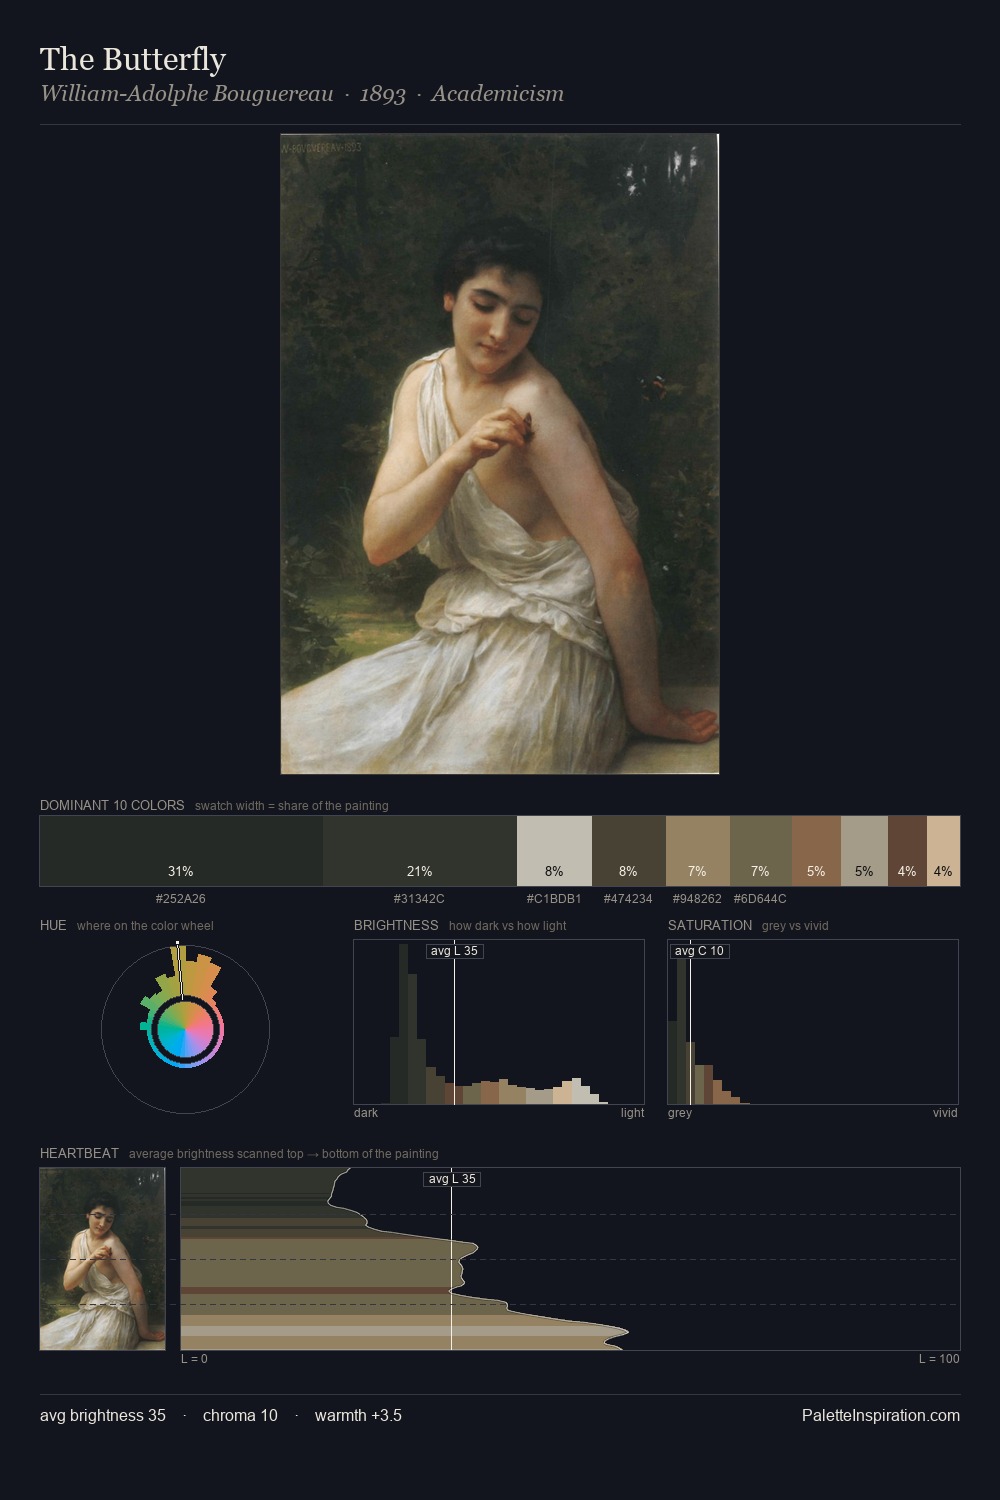The height and width of the screenshot is (1500, 1000).
Task: Click 'avg brightness 35' in footer
Action: [103, 1415]
